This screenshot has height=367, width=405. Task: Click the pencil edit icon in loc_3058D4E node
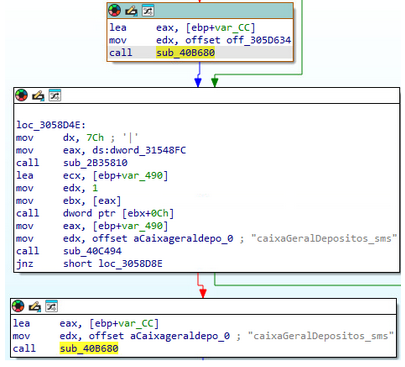click(x=38, y=96)
